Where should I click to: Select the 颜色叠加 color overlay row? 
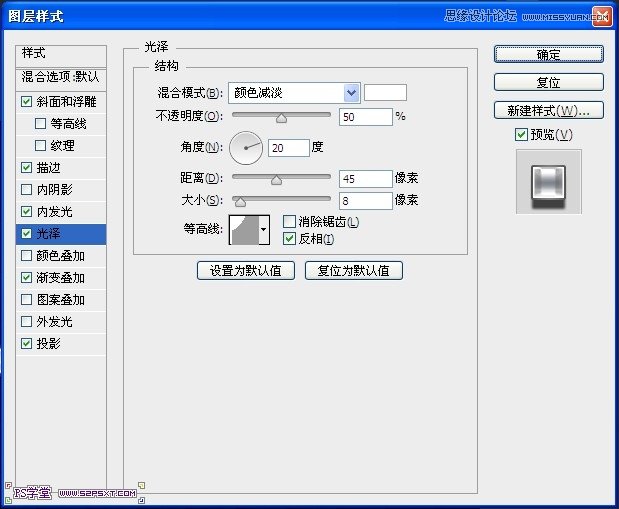point(61,256)
